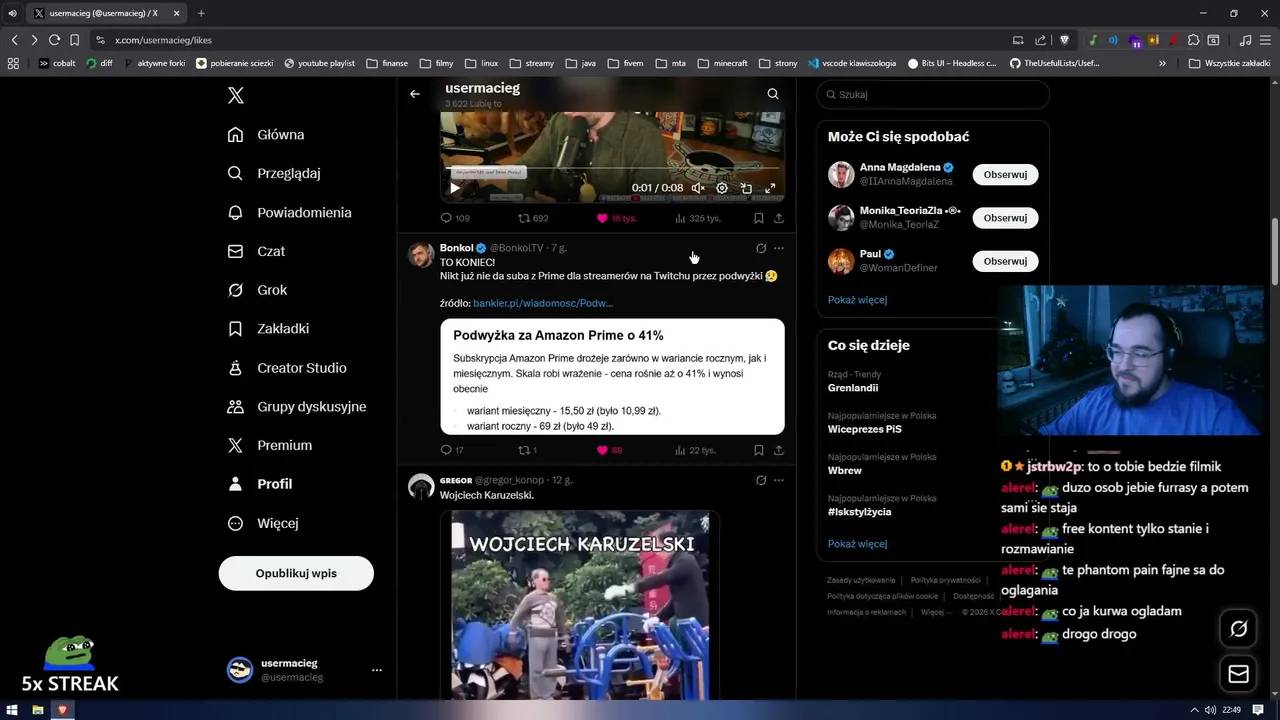Follow Monika_TeoriaZla
Screen dimensions: 1280x720
(1005, 217)
